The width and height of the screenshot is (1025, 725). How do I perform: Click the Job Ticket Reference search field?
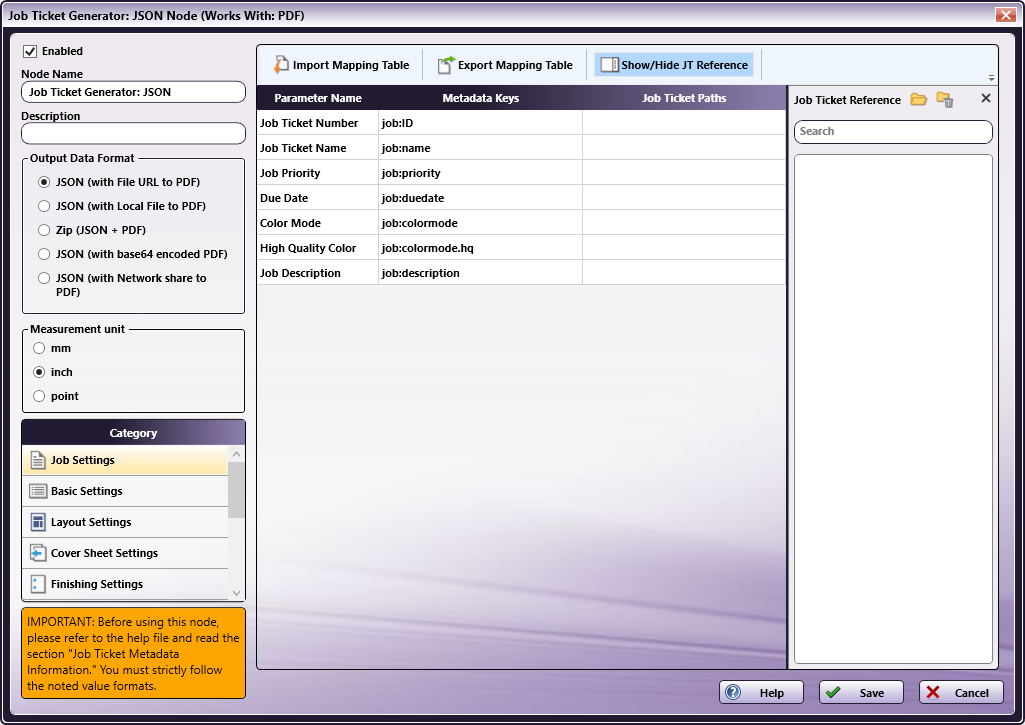tap(893, 131)
